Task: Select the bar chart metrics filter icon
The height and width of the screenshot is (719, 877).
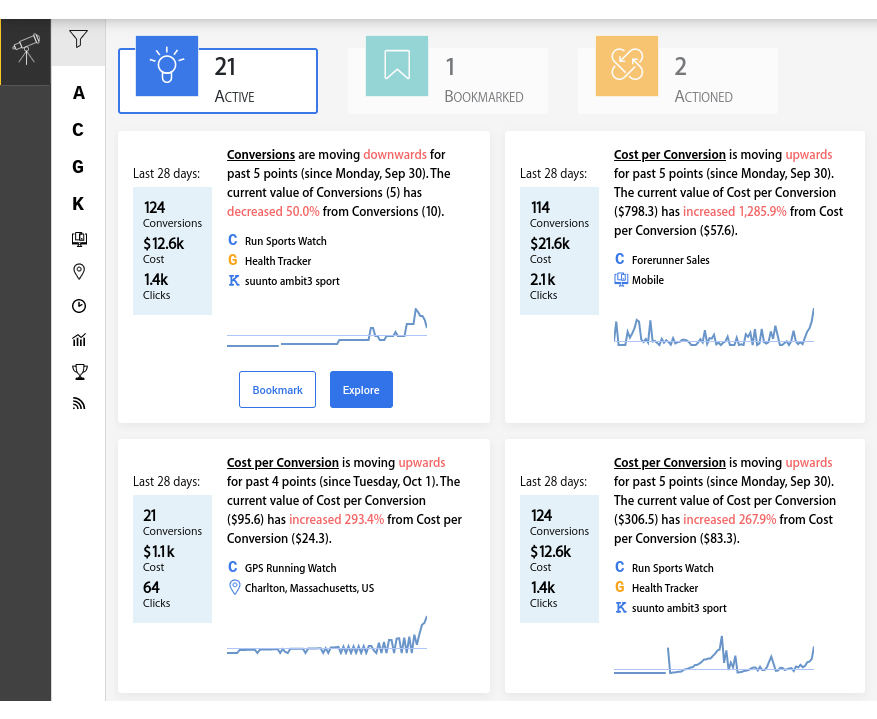Action: coord(79,339)
